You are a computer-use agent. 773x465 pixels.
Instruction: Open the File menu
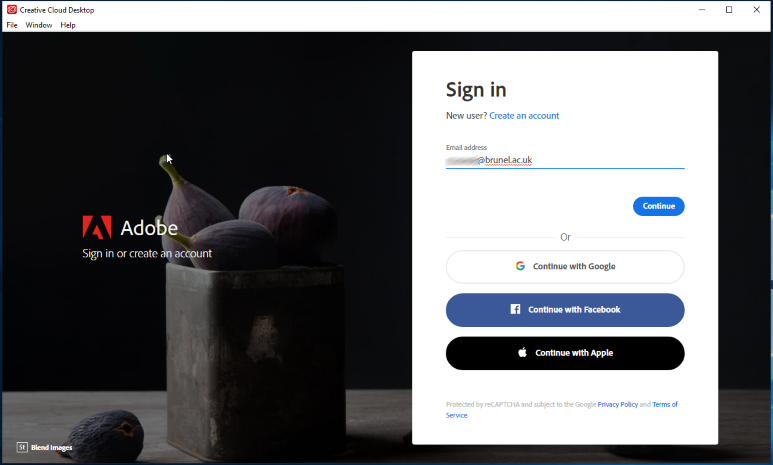(12, 25)
